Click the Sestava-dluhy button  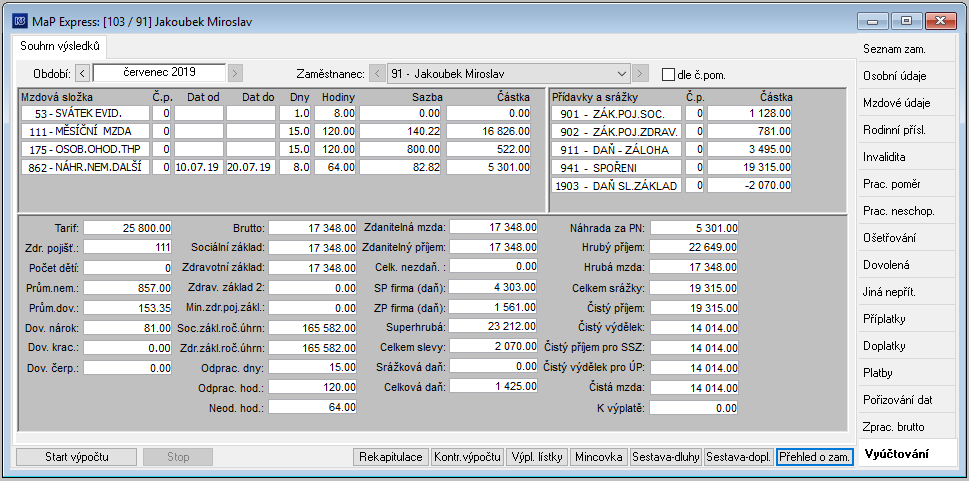666,457
